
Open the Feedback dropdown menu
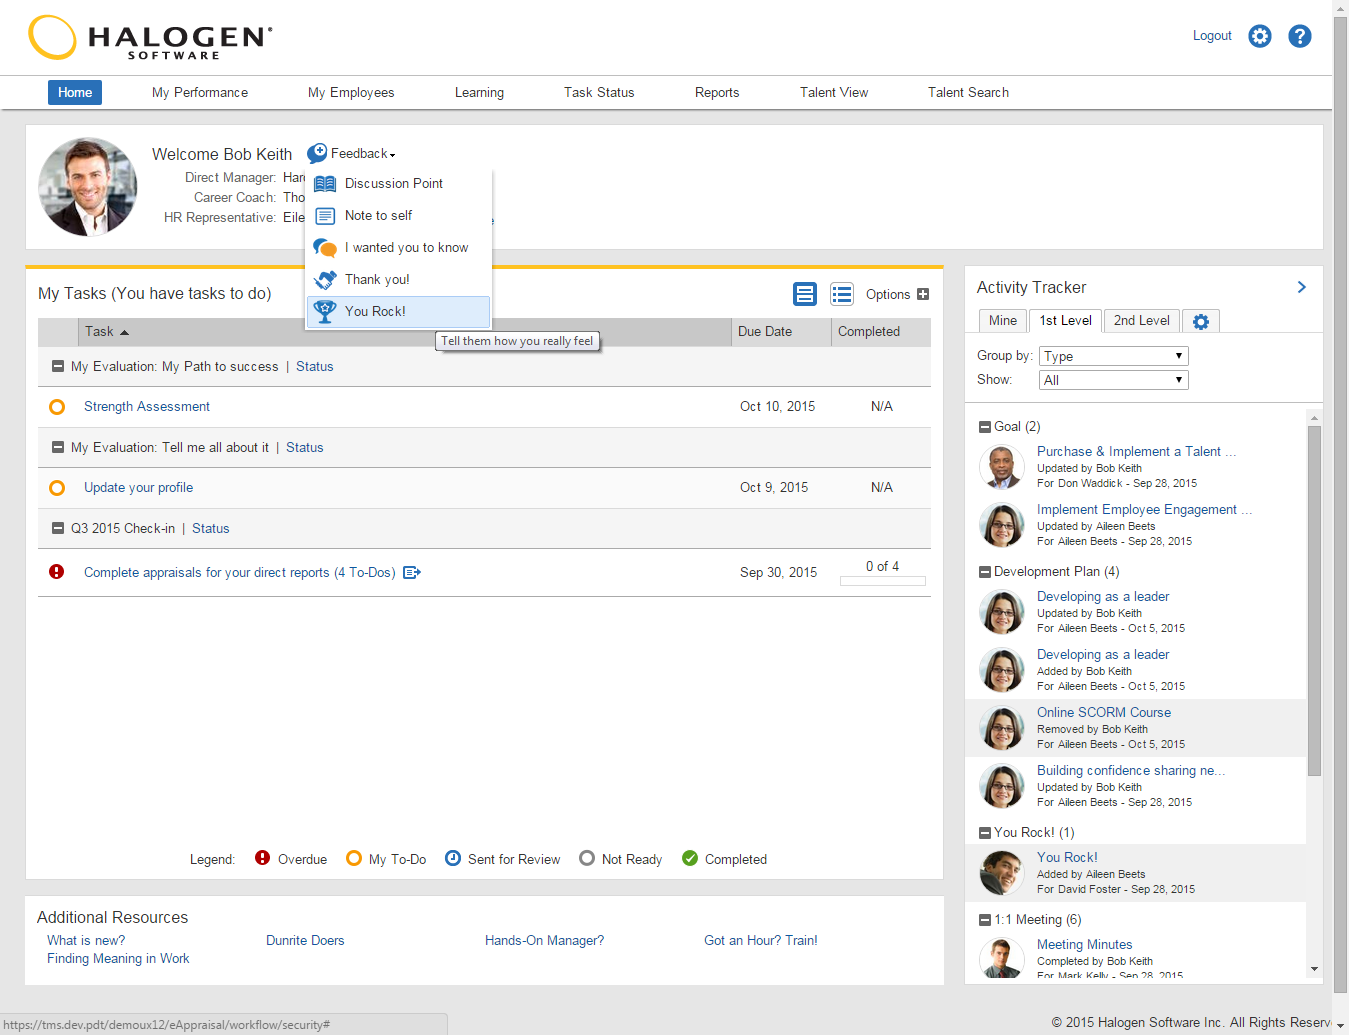click(x=363, y=154)
